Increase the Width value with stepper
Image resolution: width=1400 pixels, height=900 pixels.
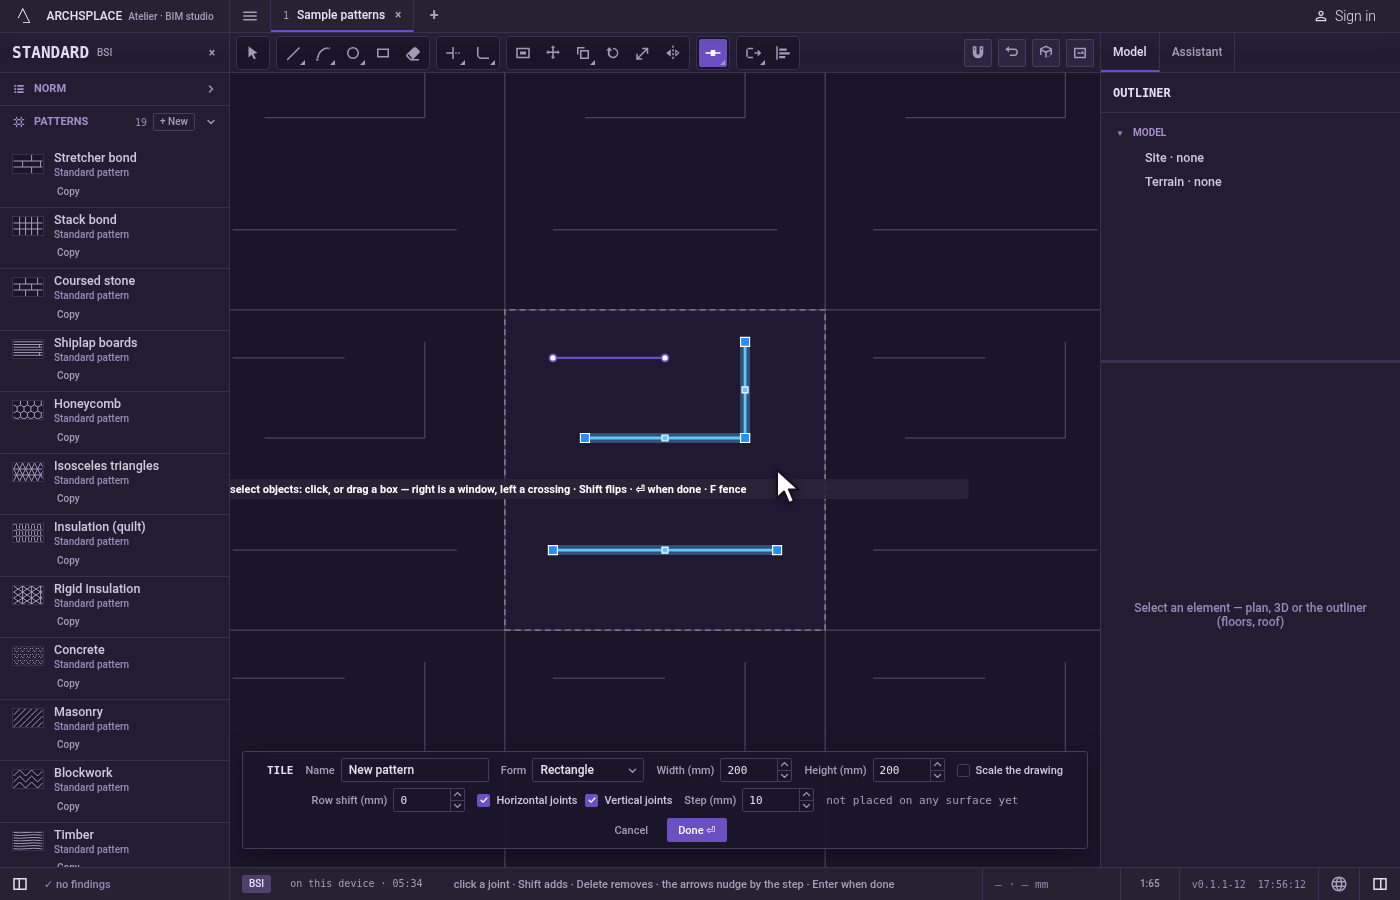(x=784, y=765)
